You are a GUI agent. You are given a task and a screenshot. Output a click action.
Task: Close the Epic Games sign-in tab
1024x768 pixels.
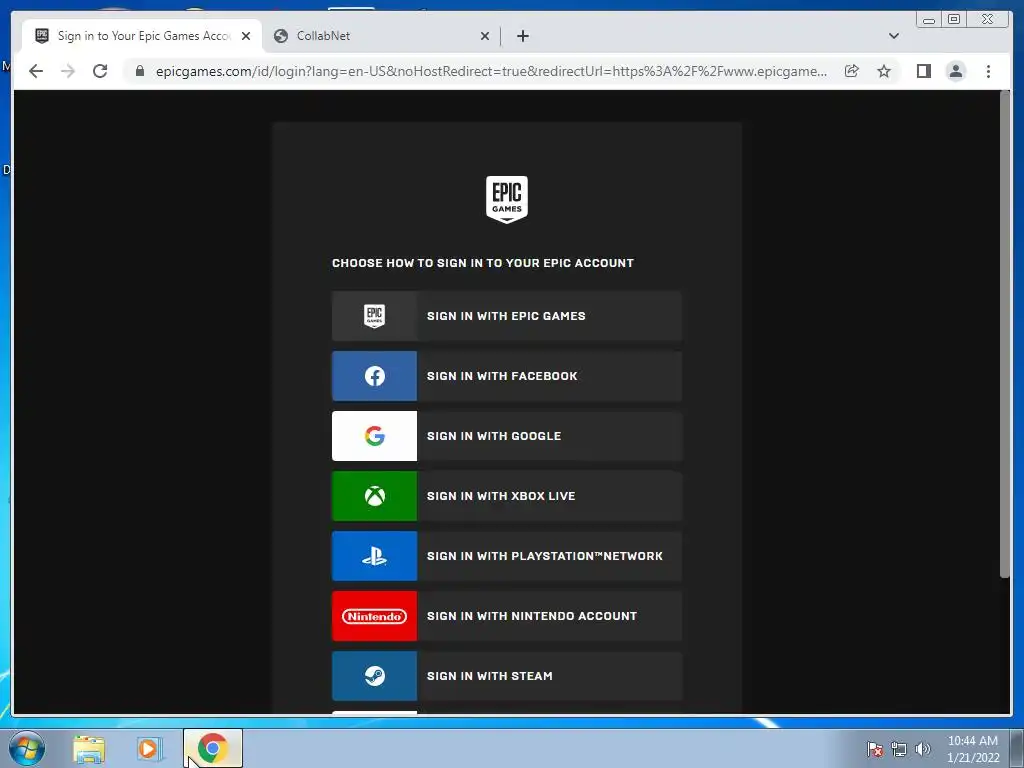tap(246, 36)
